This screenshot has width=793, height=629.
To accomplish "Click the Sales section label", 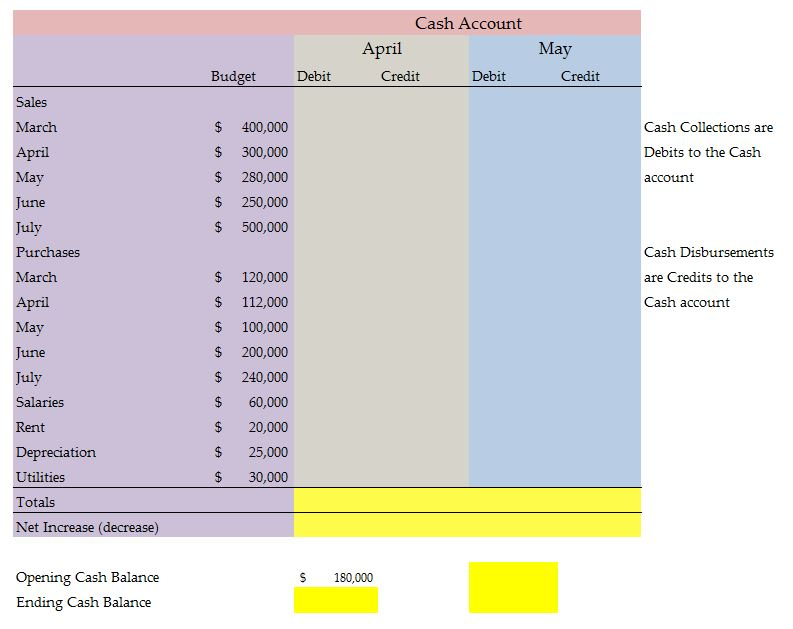I will 31,102.
